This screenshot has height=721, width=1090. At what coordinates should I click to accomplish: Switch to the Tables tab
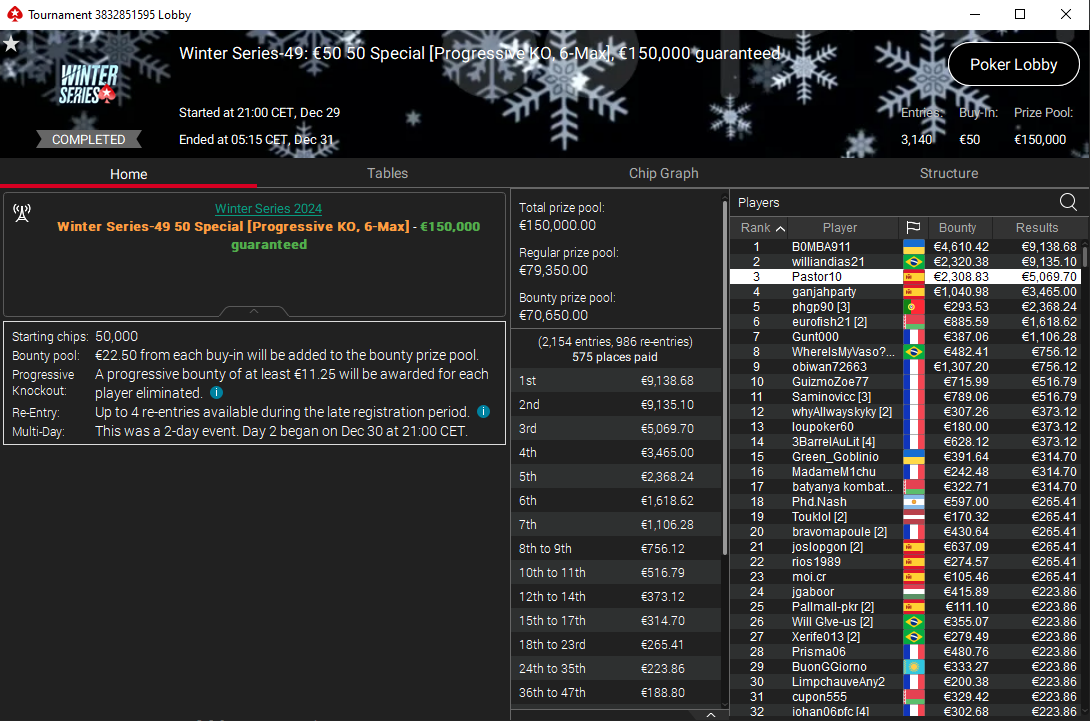coord(387,173)
